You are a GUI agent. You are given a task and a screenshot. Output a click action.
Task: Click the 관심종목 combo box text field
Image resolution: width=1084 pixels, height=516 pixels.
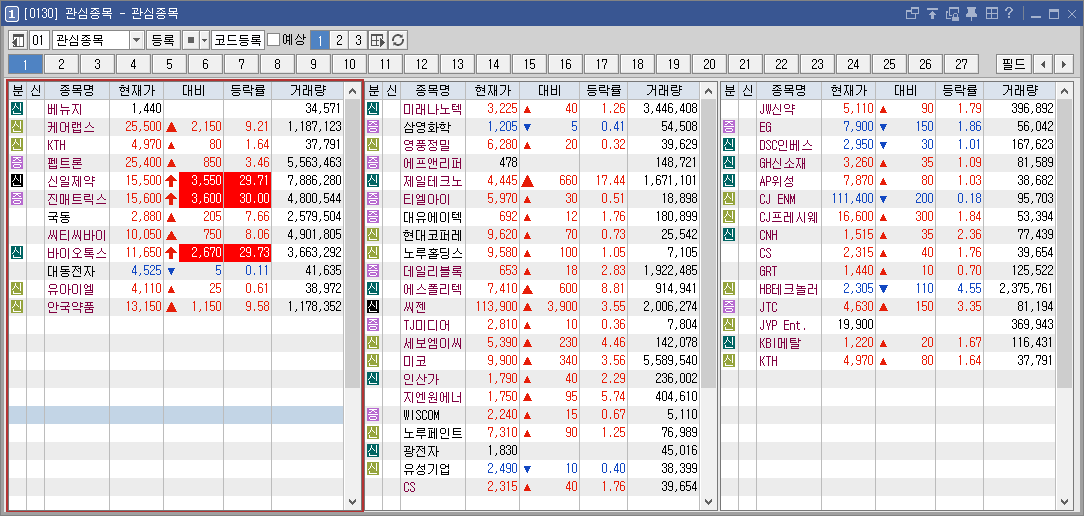click(90, 40)
